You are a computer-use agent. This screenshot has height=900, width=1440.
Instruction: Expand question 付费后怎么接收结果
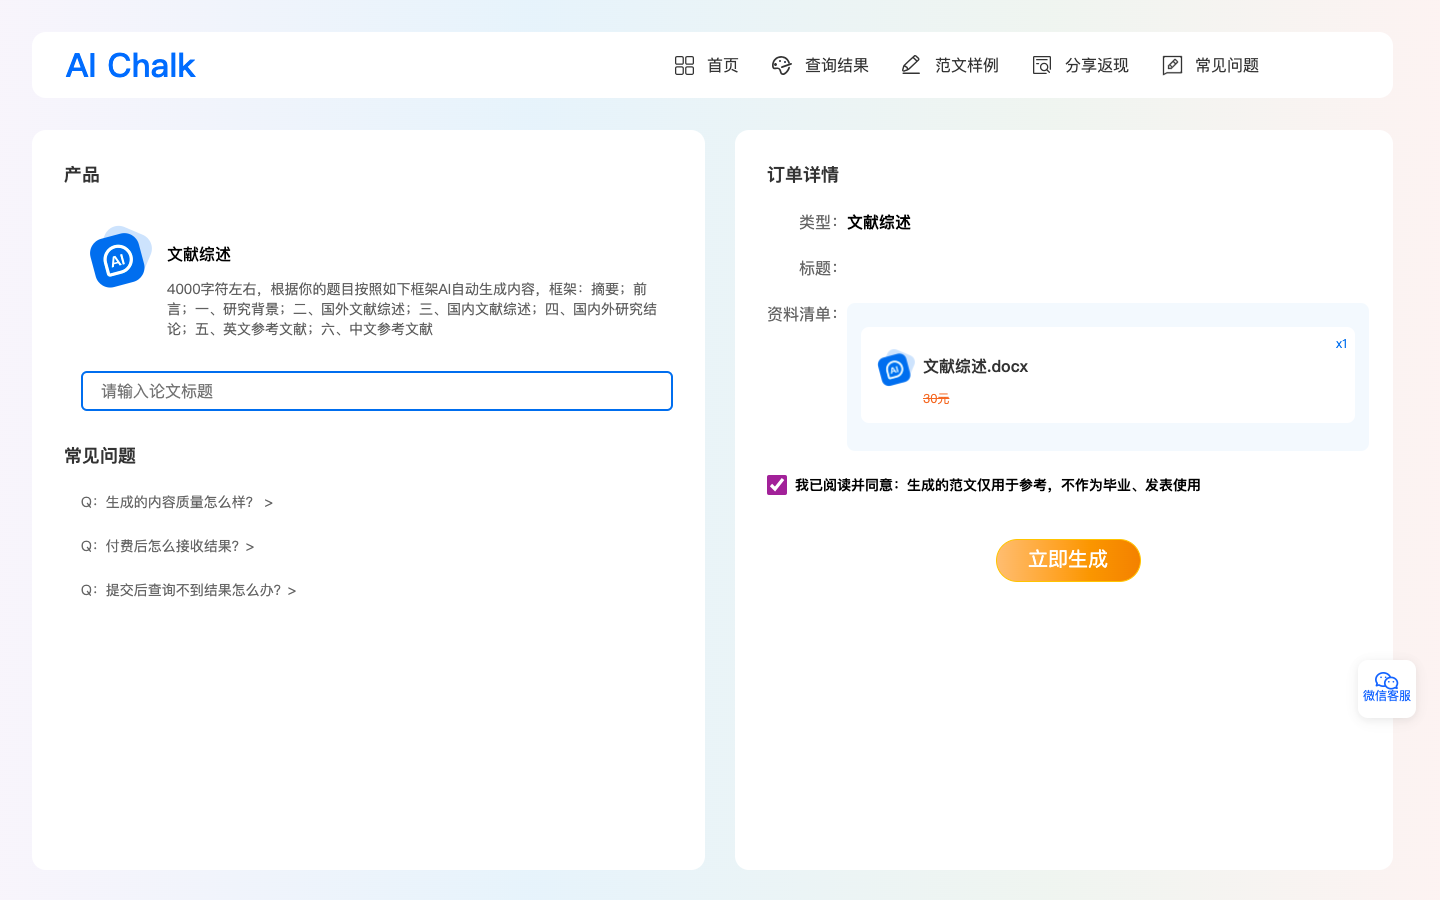168,546
